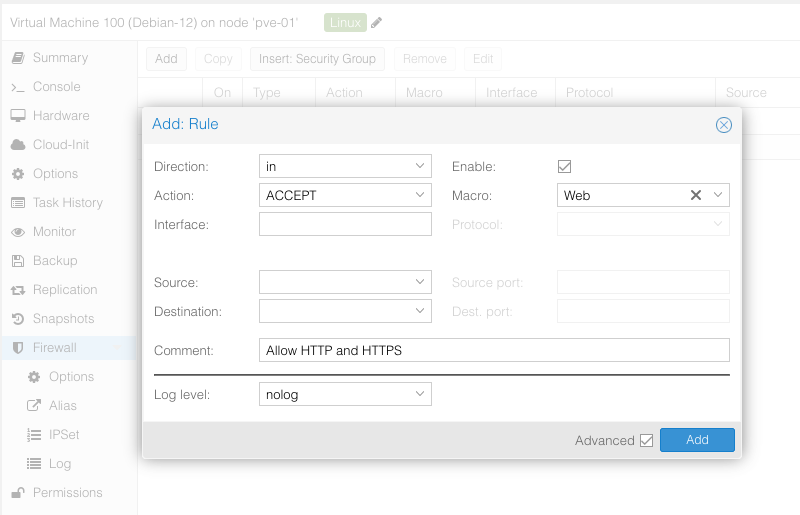Click Insert: Security Group button

tap(317, 59)
